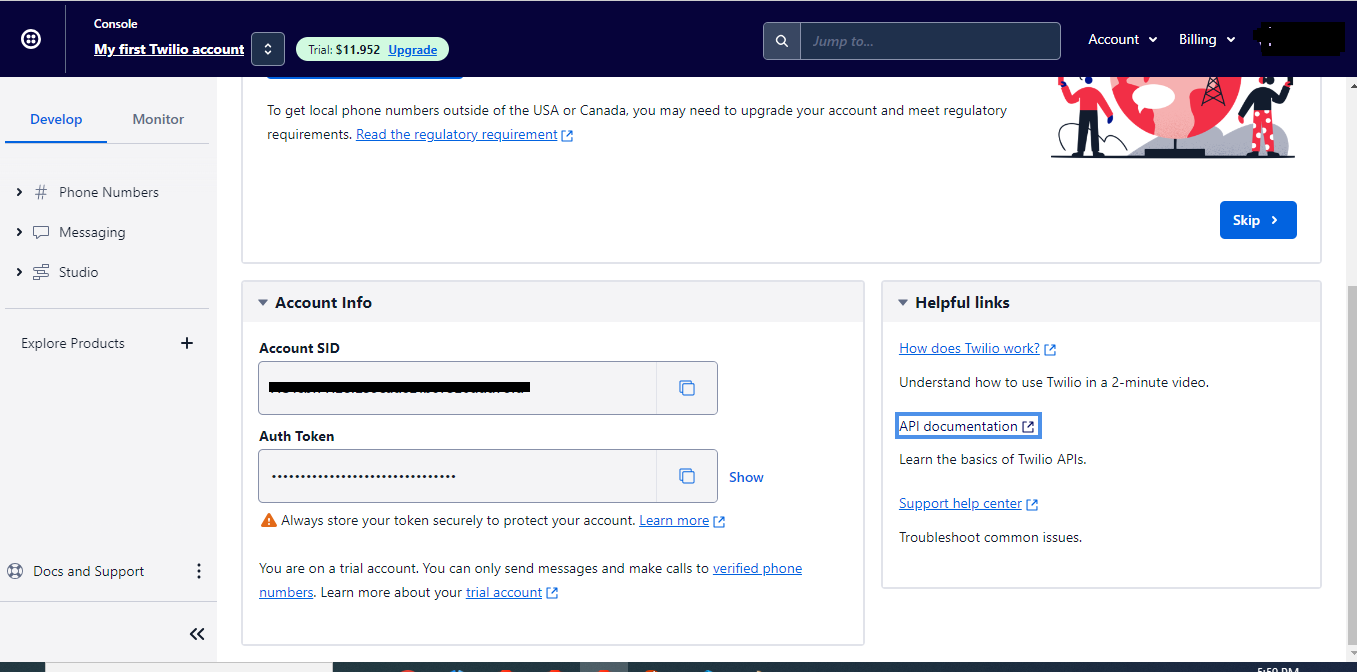Click the search magnifier icon
The height and width of the screenshot is (672, 1357).
tap(782, 41)
